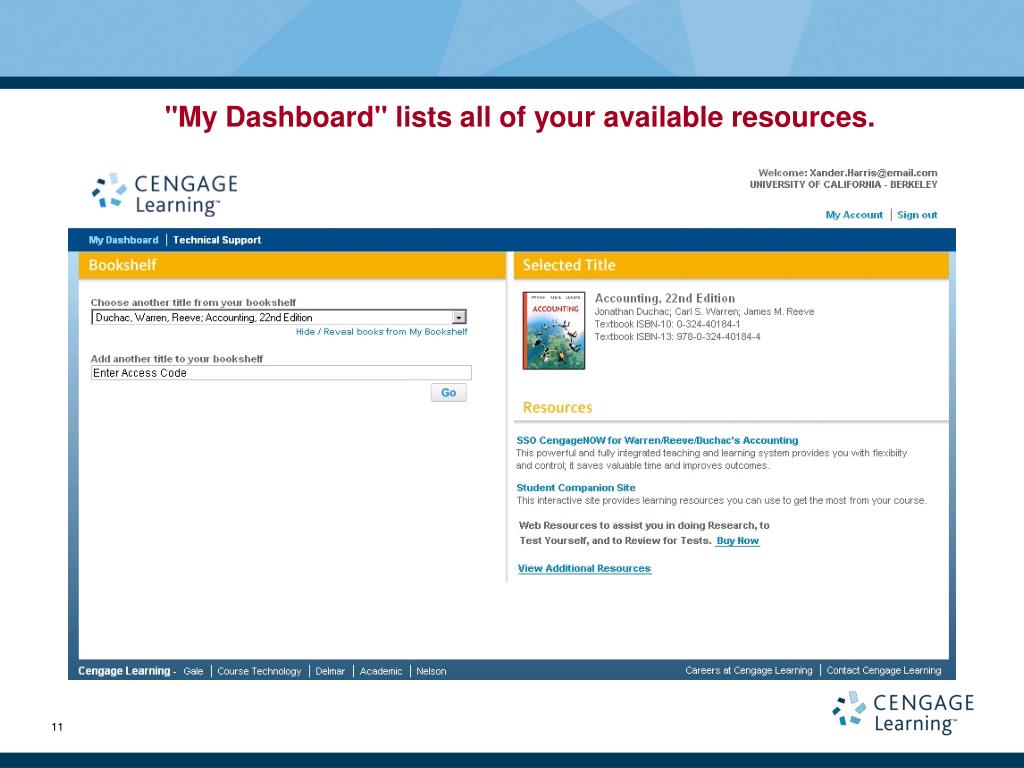The image size is (1024, 768).
Task: Click the Accounting, 22nd Edition title text
Action: (665, 298)
